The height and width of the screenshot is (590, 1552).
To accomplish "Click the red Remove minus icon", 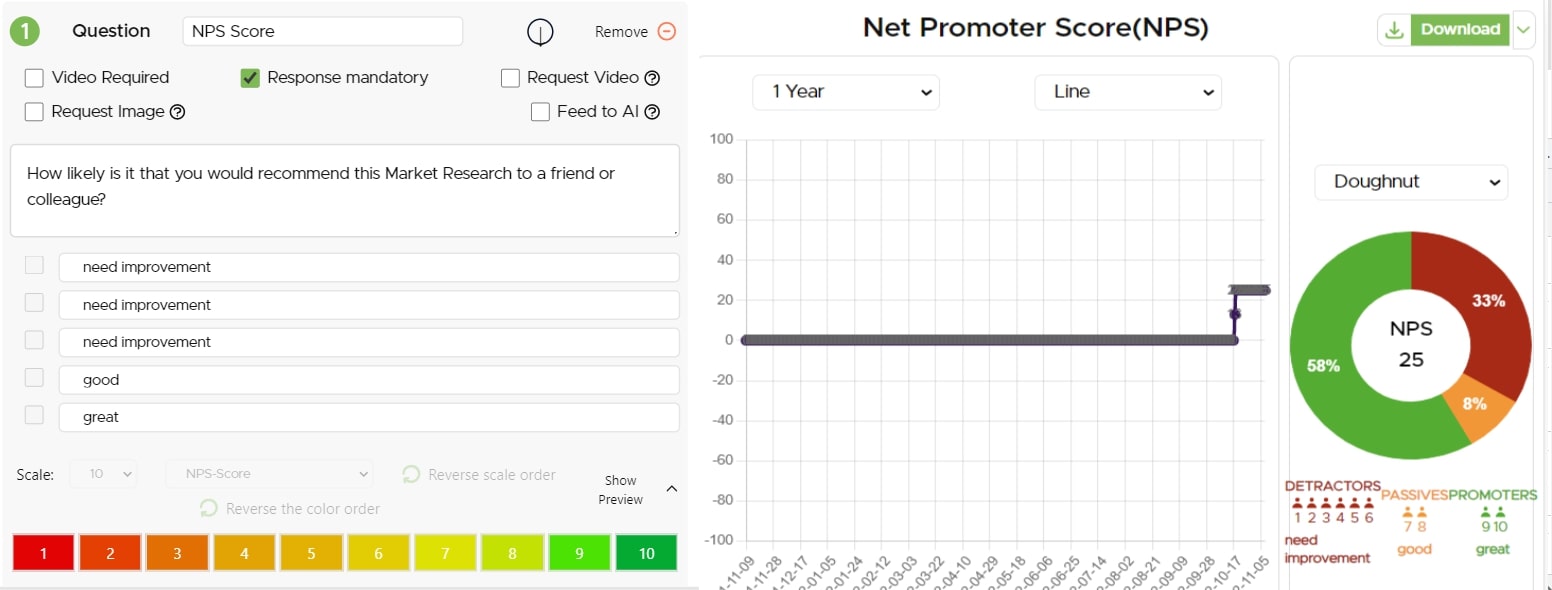I will 667,31.
